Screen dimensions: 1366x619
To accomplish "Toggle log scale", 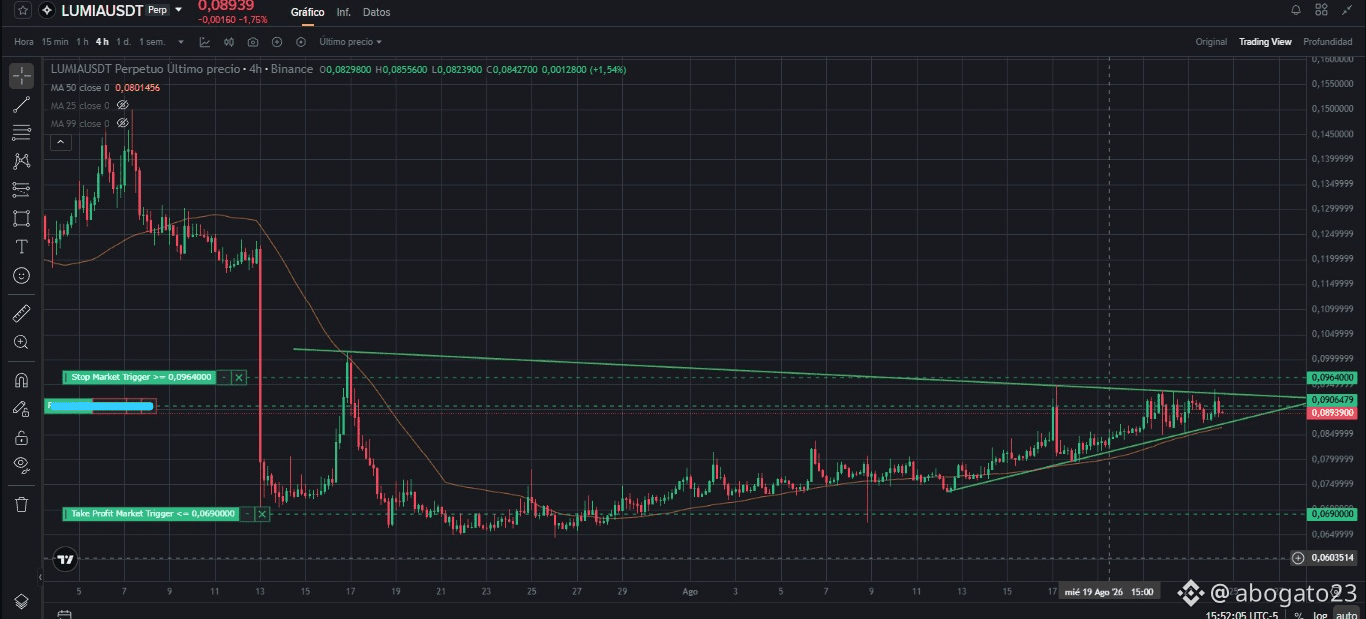I will coord(1320,616).
